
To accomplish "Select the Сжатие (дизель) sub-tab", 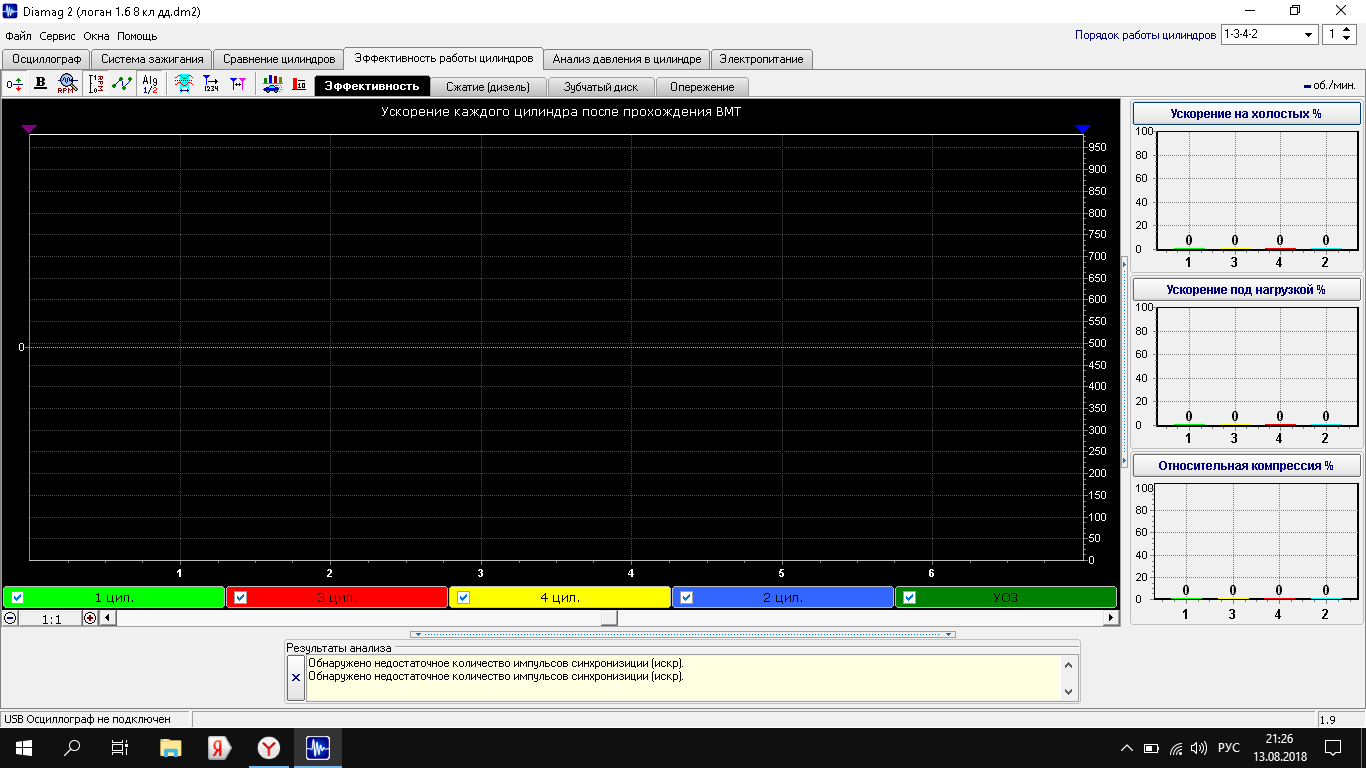I will (488, 87).
